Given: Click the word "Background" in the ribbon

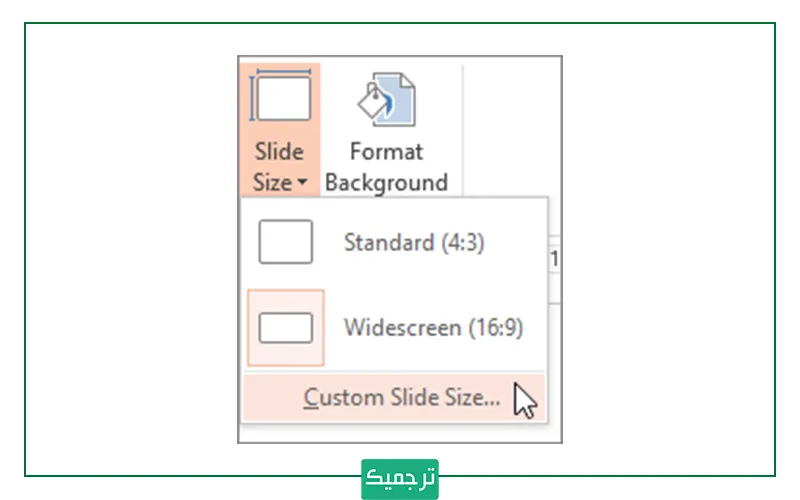Looking at the screenshot, I should [386, 183].
